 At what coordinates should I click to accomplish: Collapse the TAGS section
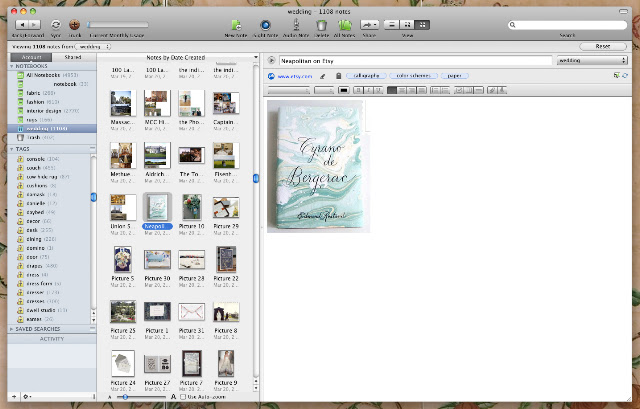tap(12, 149)
